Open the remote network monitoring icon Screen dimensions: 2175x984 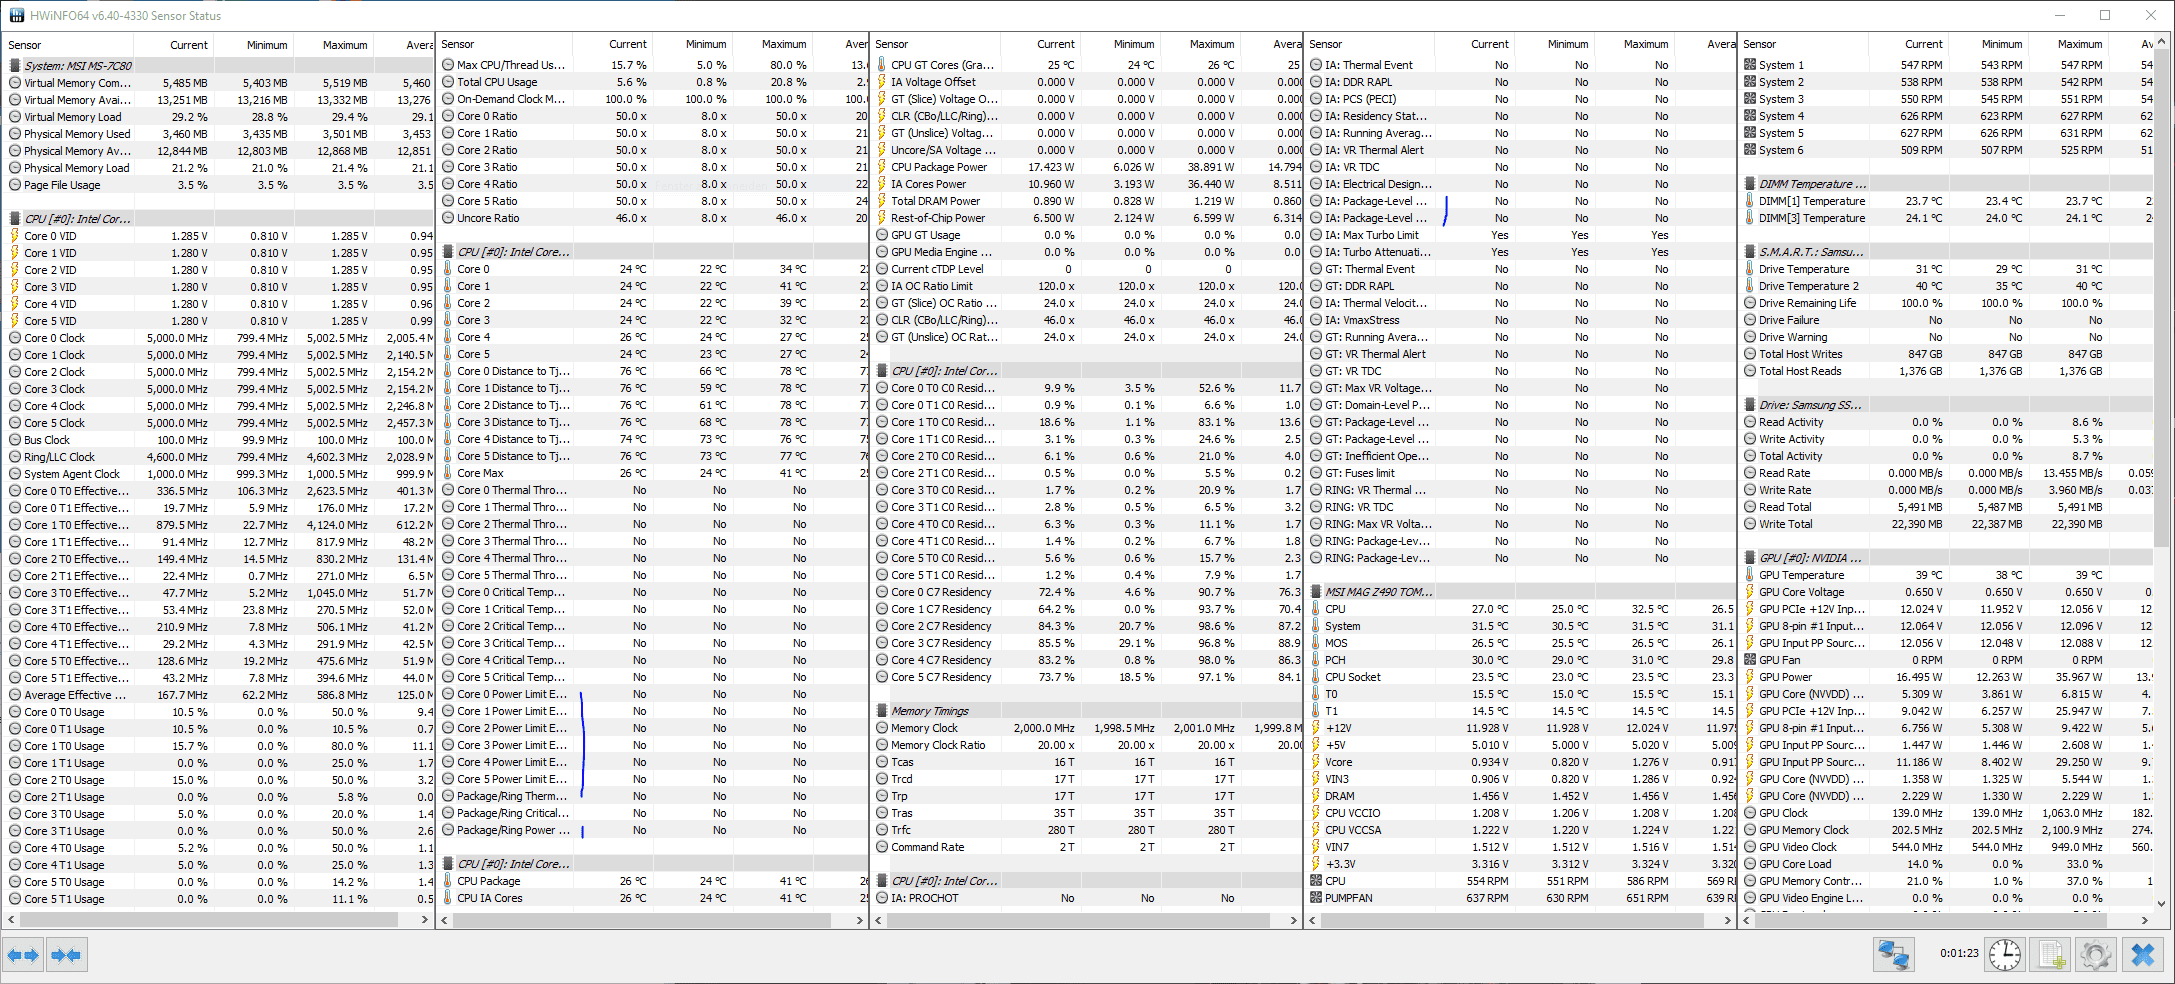click(x=1893, y=955)
